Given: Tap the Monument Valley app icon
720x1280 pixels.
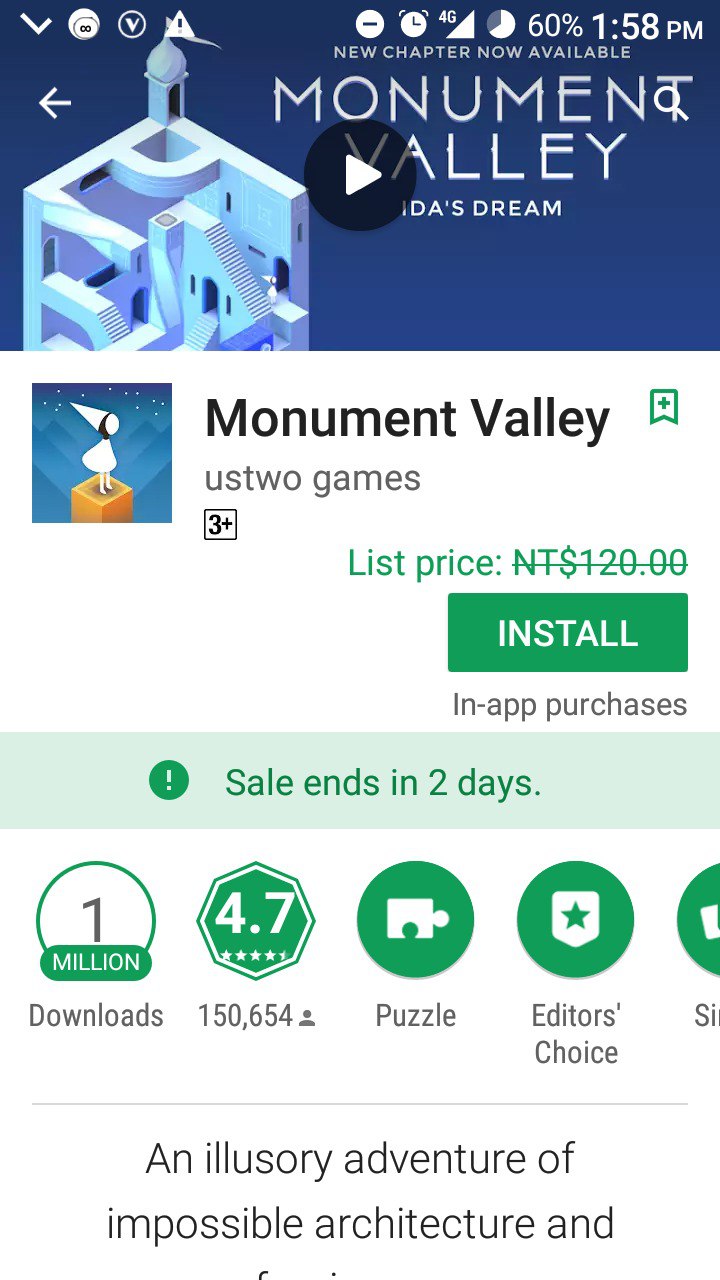Looking at the screenshot, I should click(x=102, y=453).
